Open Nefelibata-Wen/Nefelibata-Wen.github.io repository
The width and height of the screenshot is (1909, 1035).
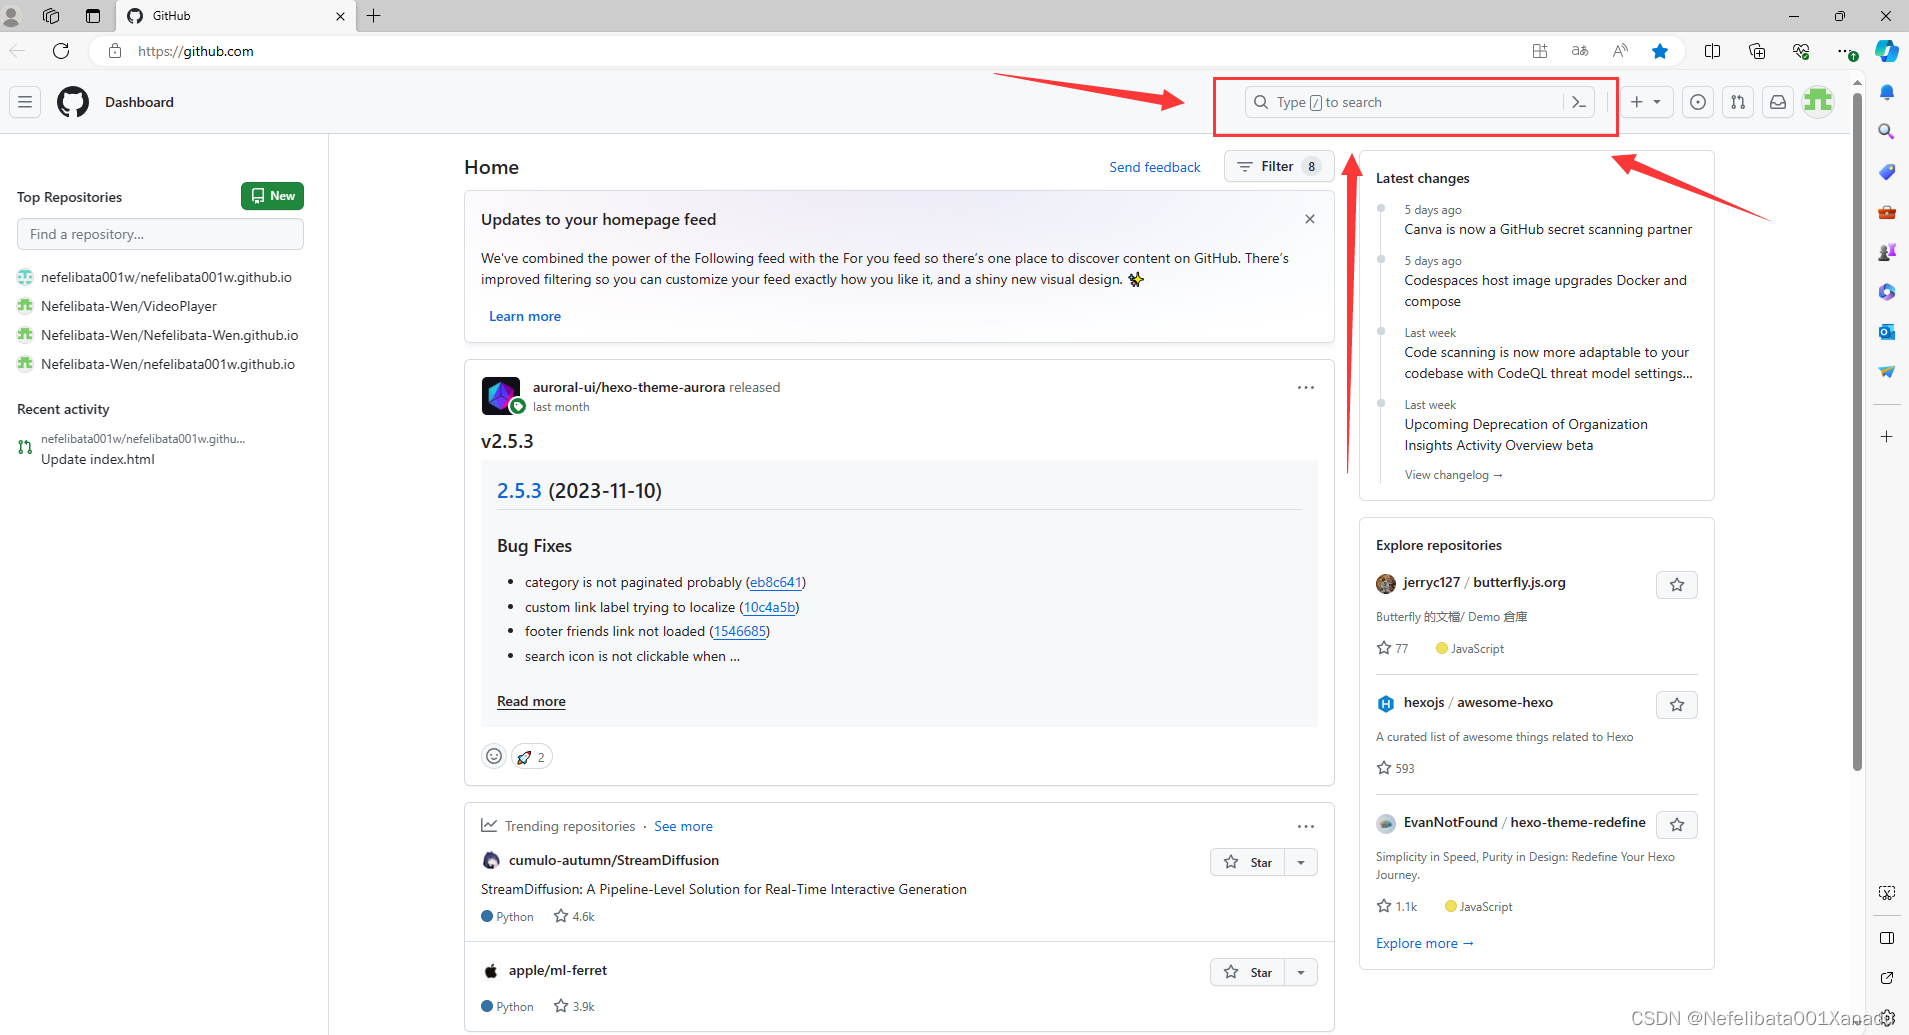169,335
